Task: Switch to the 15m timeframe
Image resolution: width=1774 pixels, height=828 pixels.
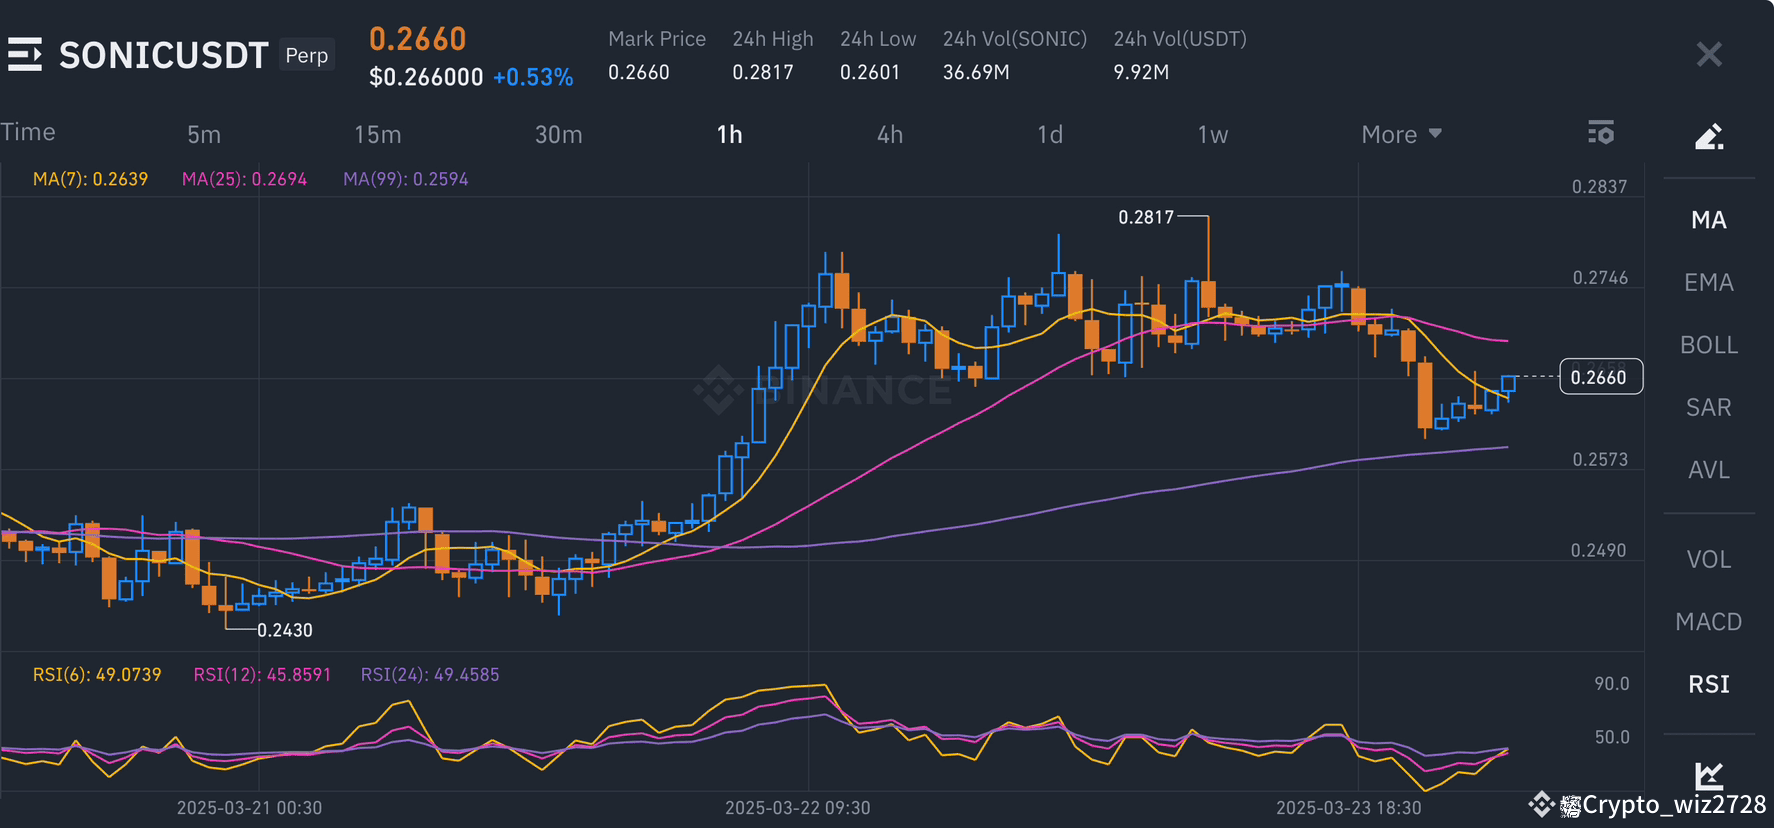Action: click(378, 134)
